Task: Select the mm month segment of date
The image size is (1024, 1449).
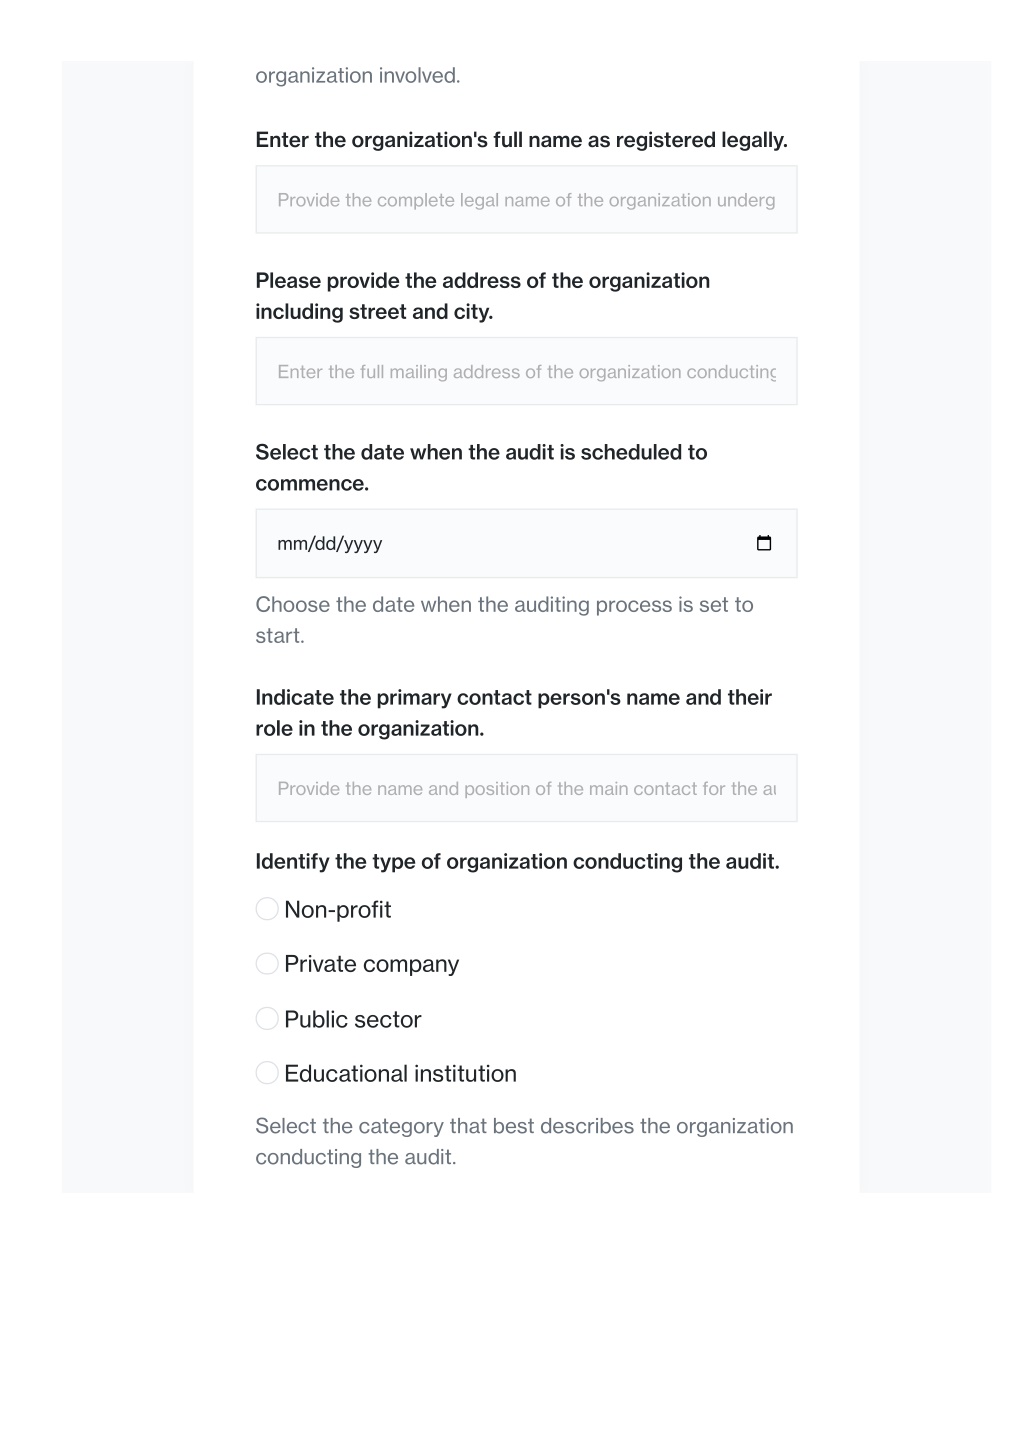Action: coord(292,544)
